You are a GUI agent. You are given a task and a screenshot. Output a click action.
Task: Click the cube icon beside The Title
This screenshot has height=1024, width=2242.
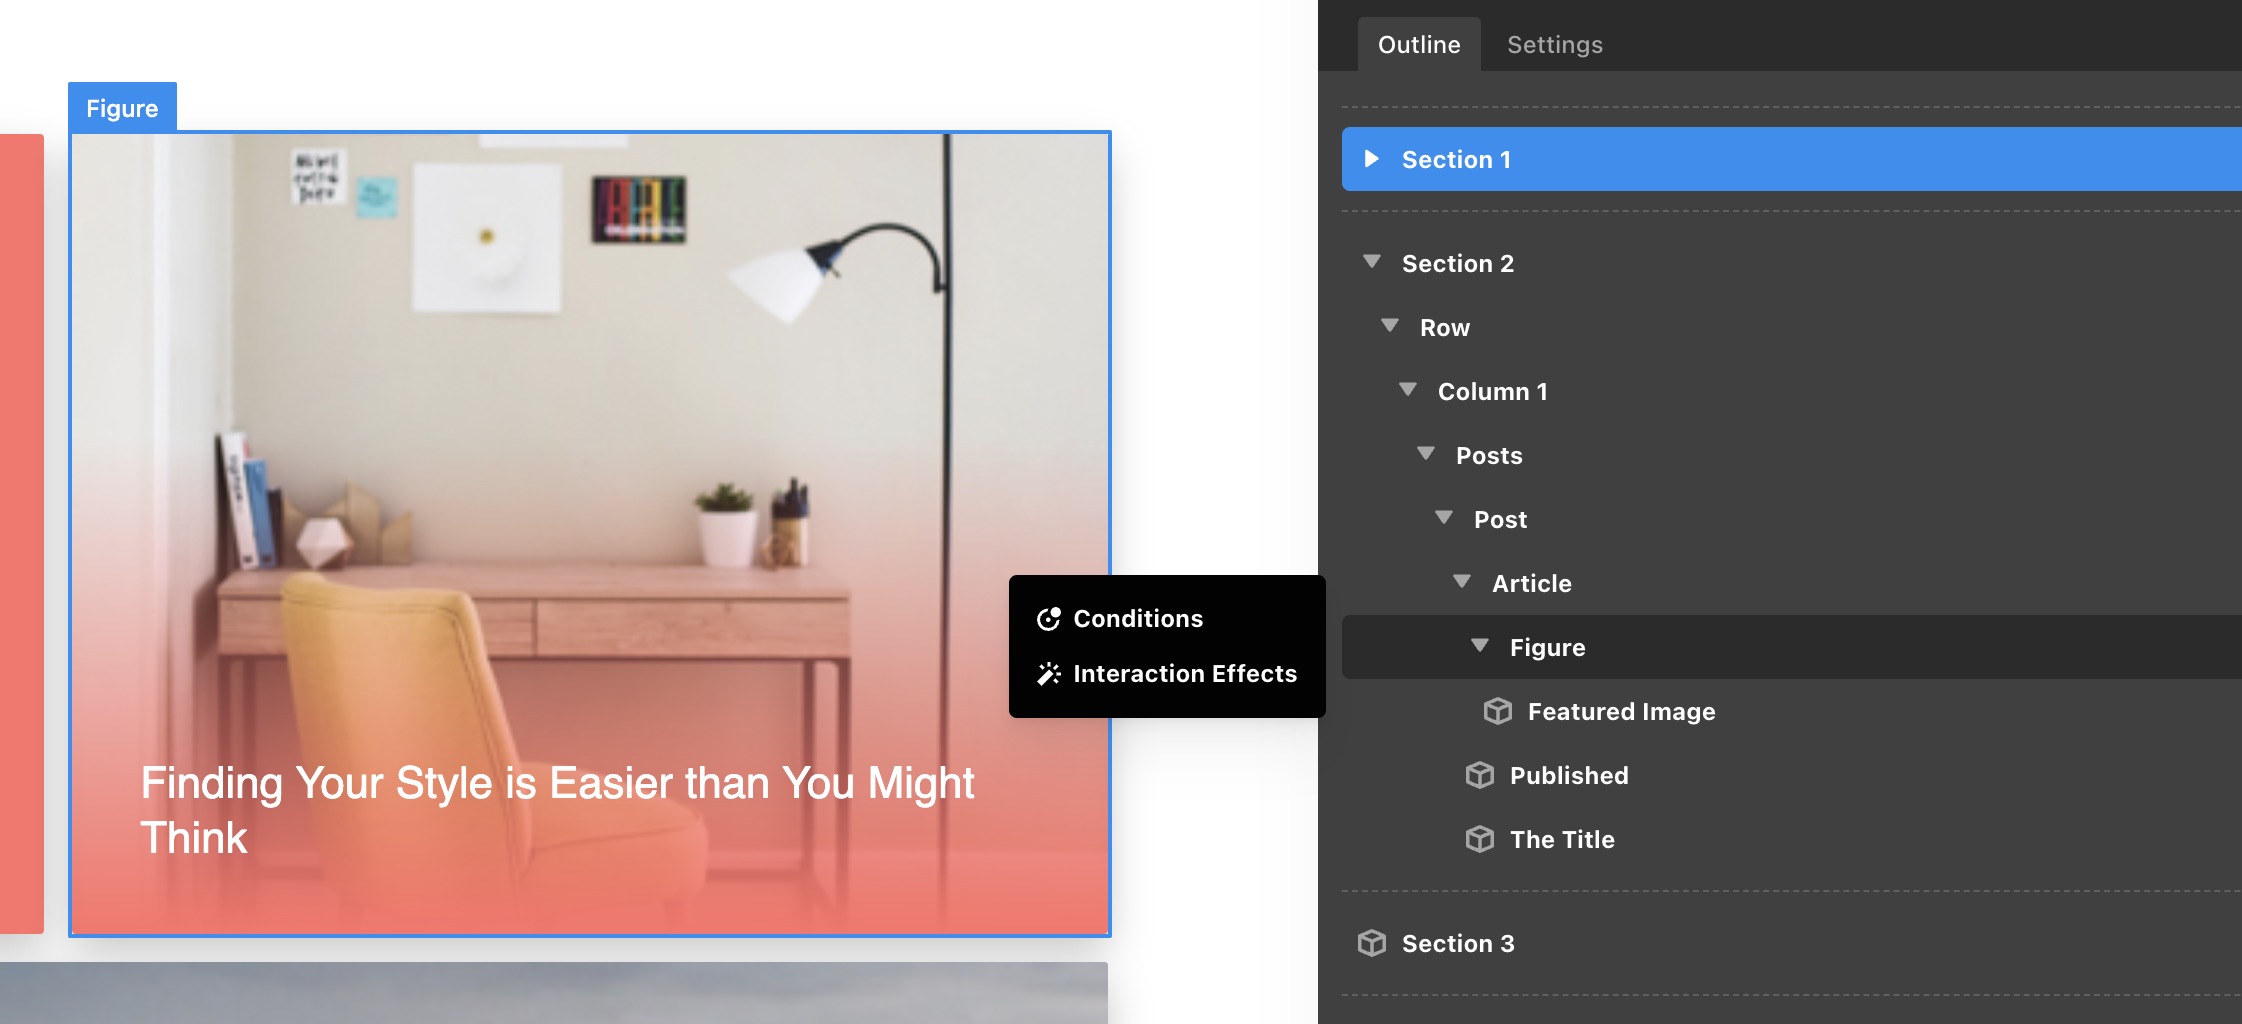click(1479, 839)
